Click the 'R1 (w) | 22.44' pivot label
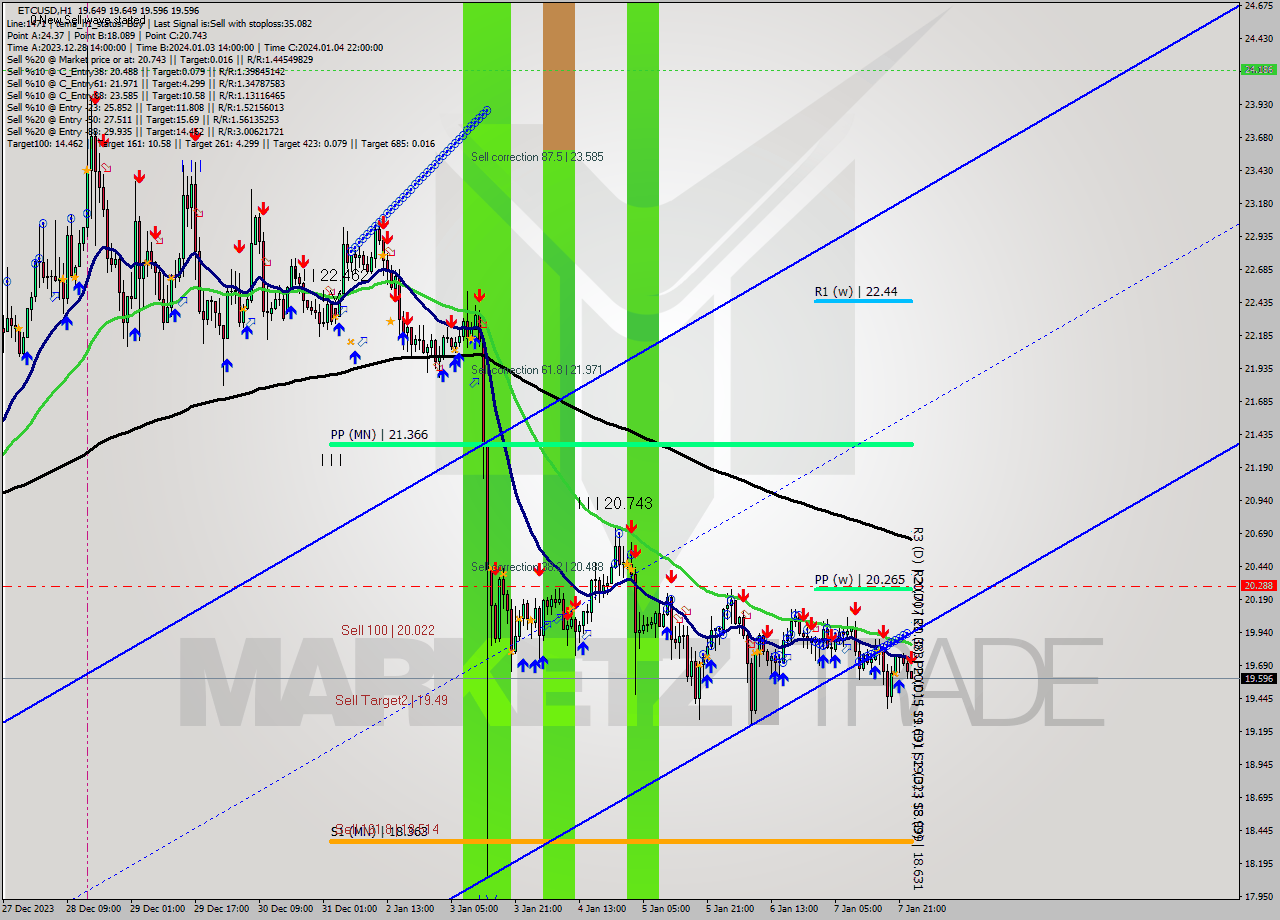This screenshot has height=920, width=1280. pos(855,292)
